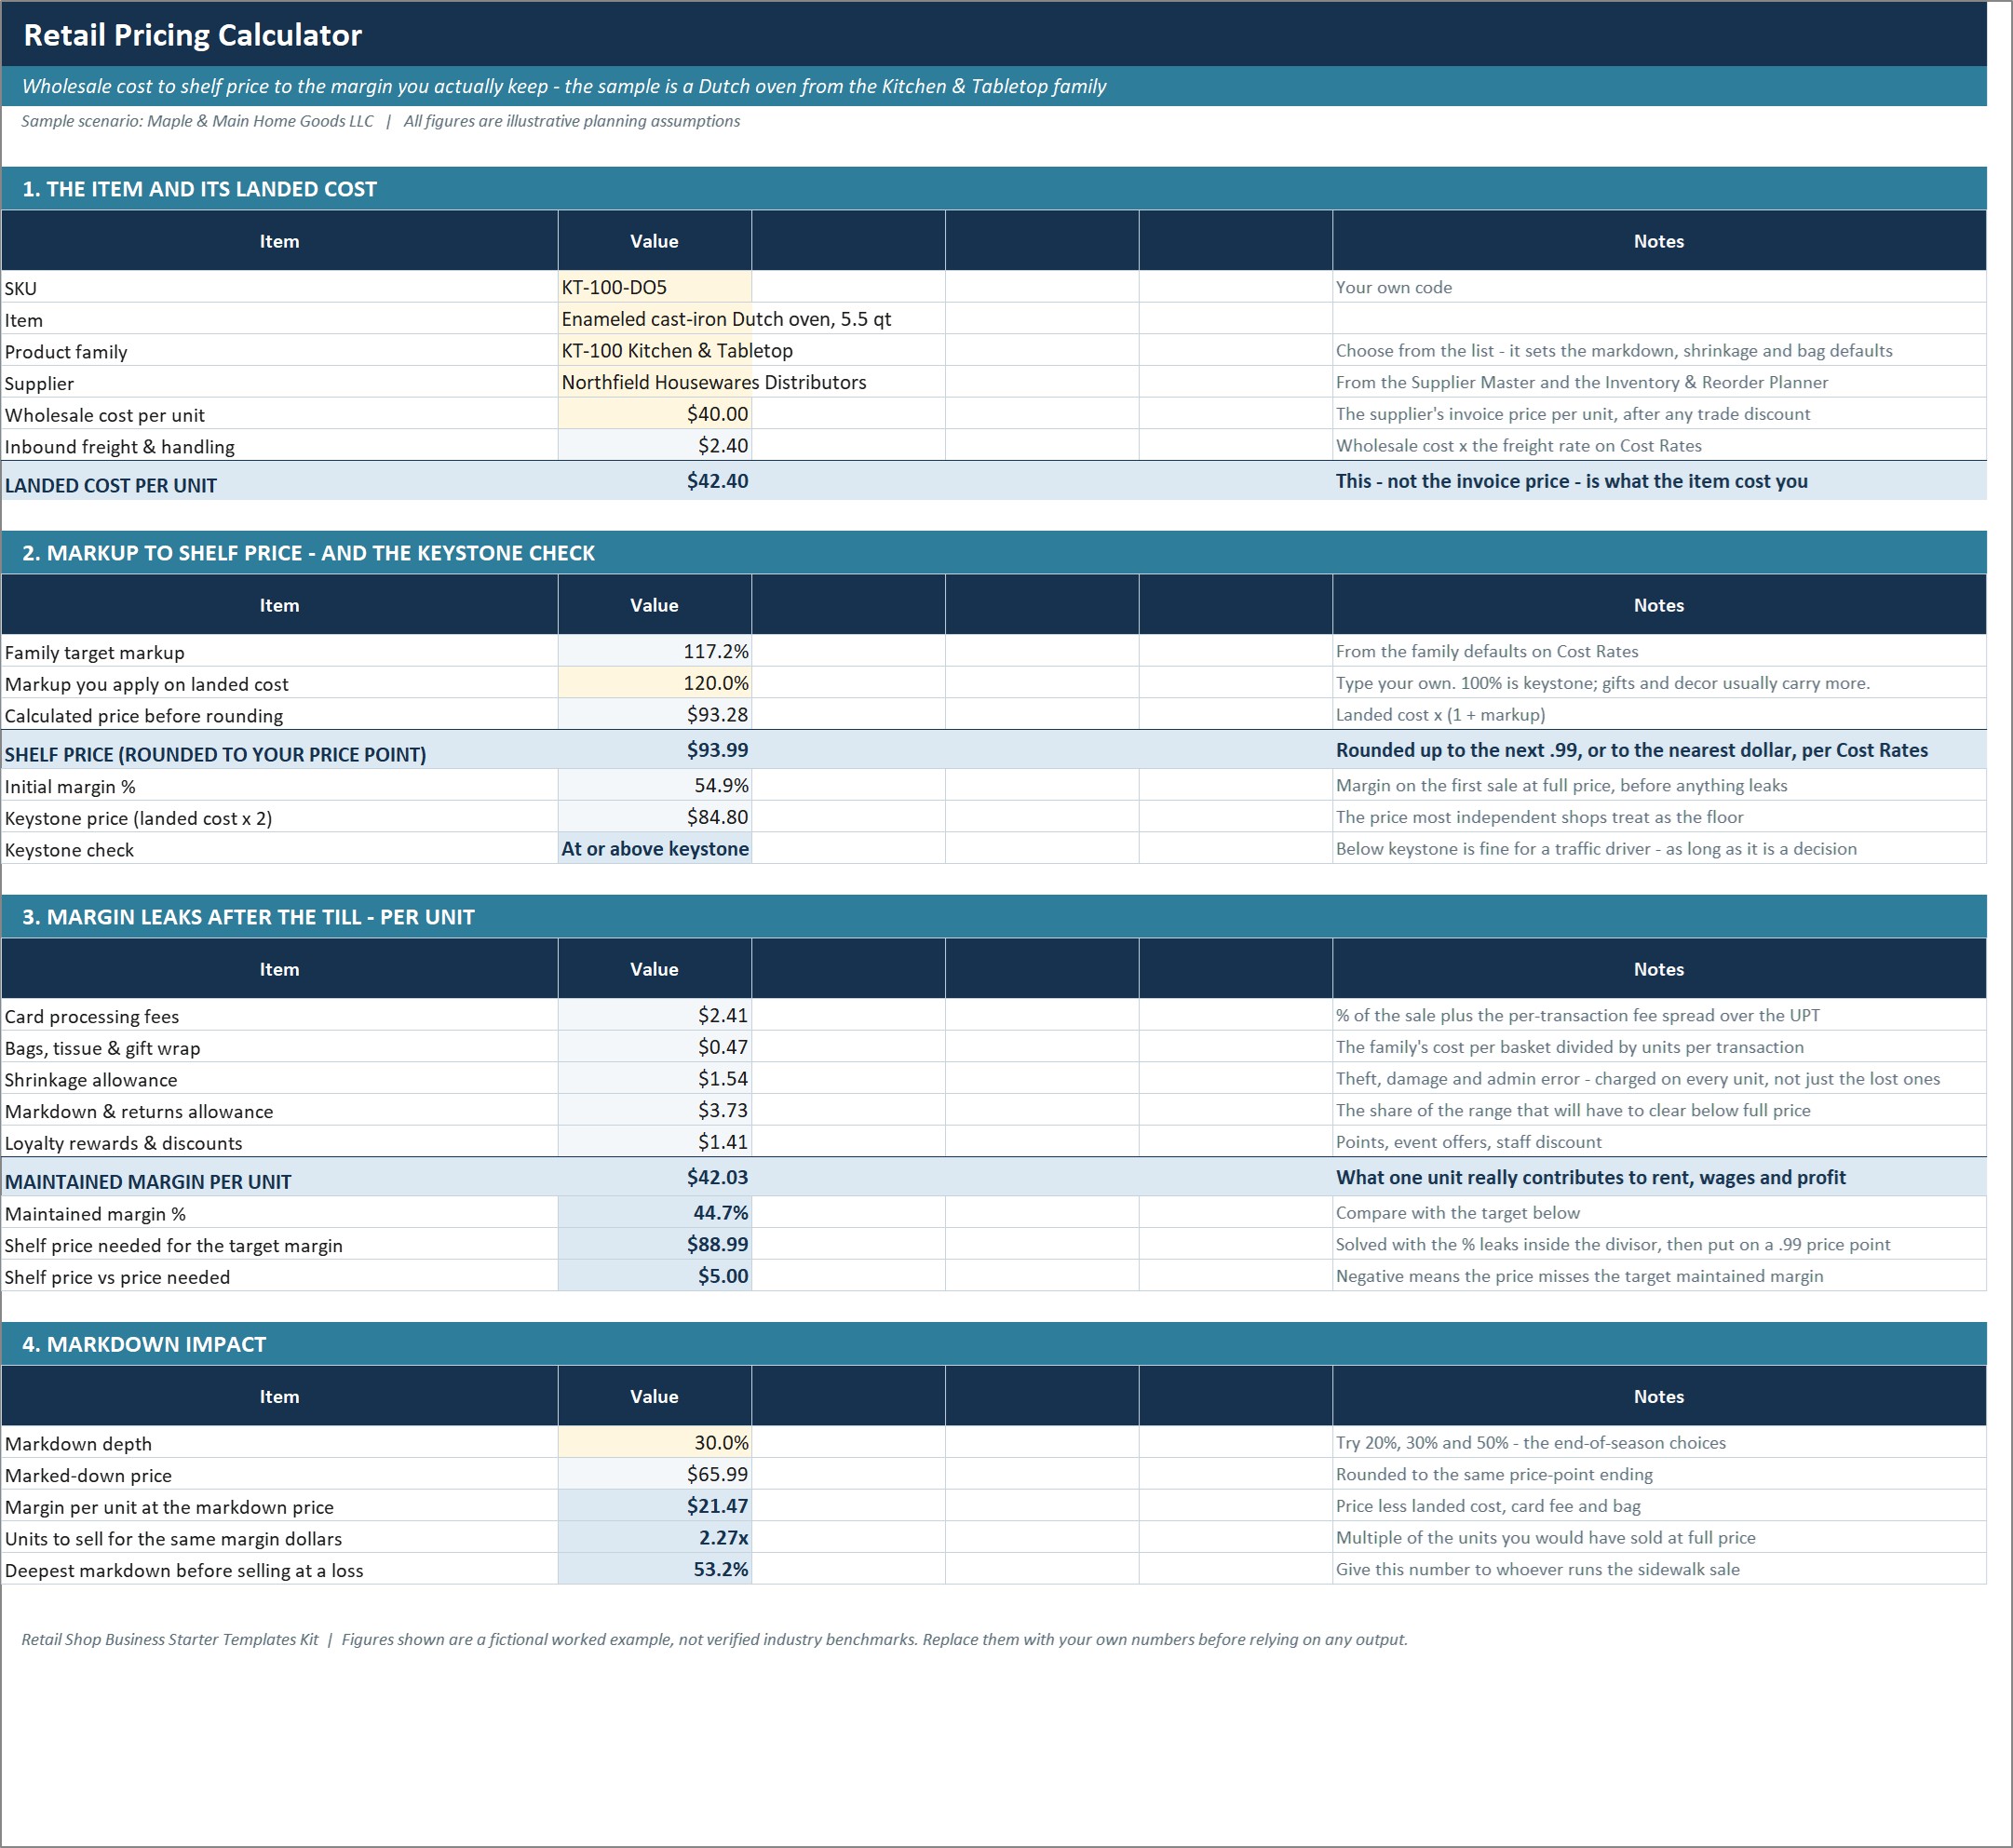The width and height of the screenshot is (2013, 1848).
Task: Click the Deepest markdown 53.2% value
Action: click(x=654, y=1569)
